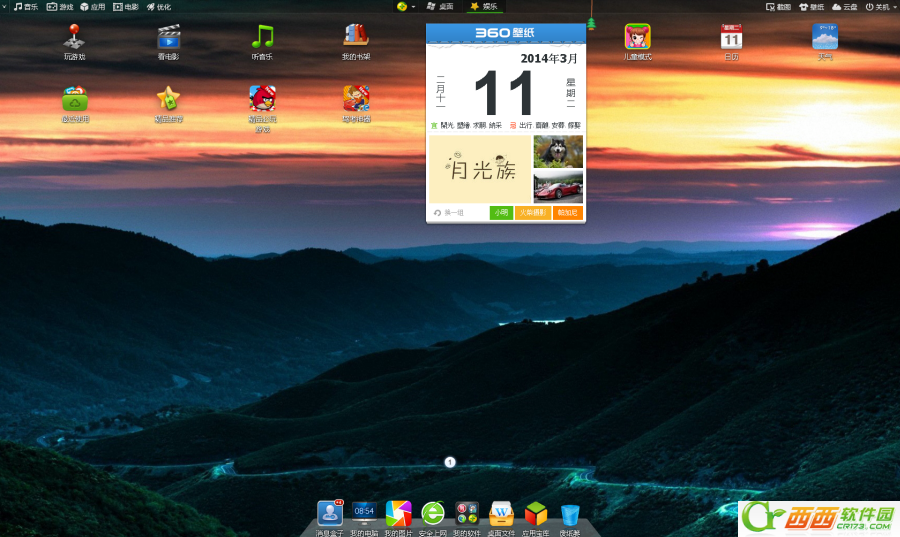900x537 pixels.
Task: Open 消息盒子 message box in dock
Action: [x=330, y=513]
